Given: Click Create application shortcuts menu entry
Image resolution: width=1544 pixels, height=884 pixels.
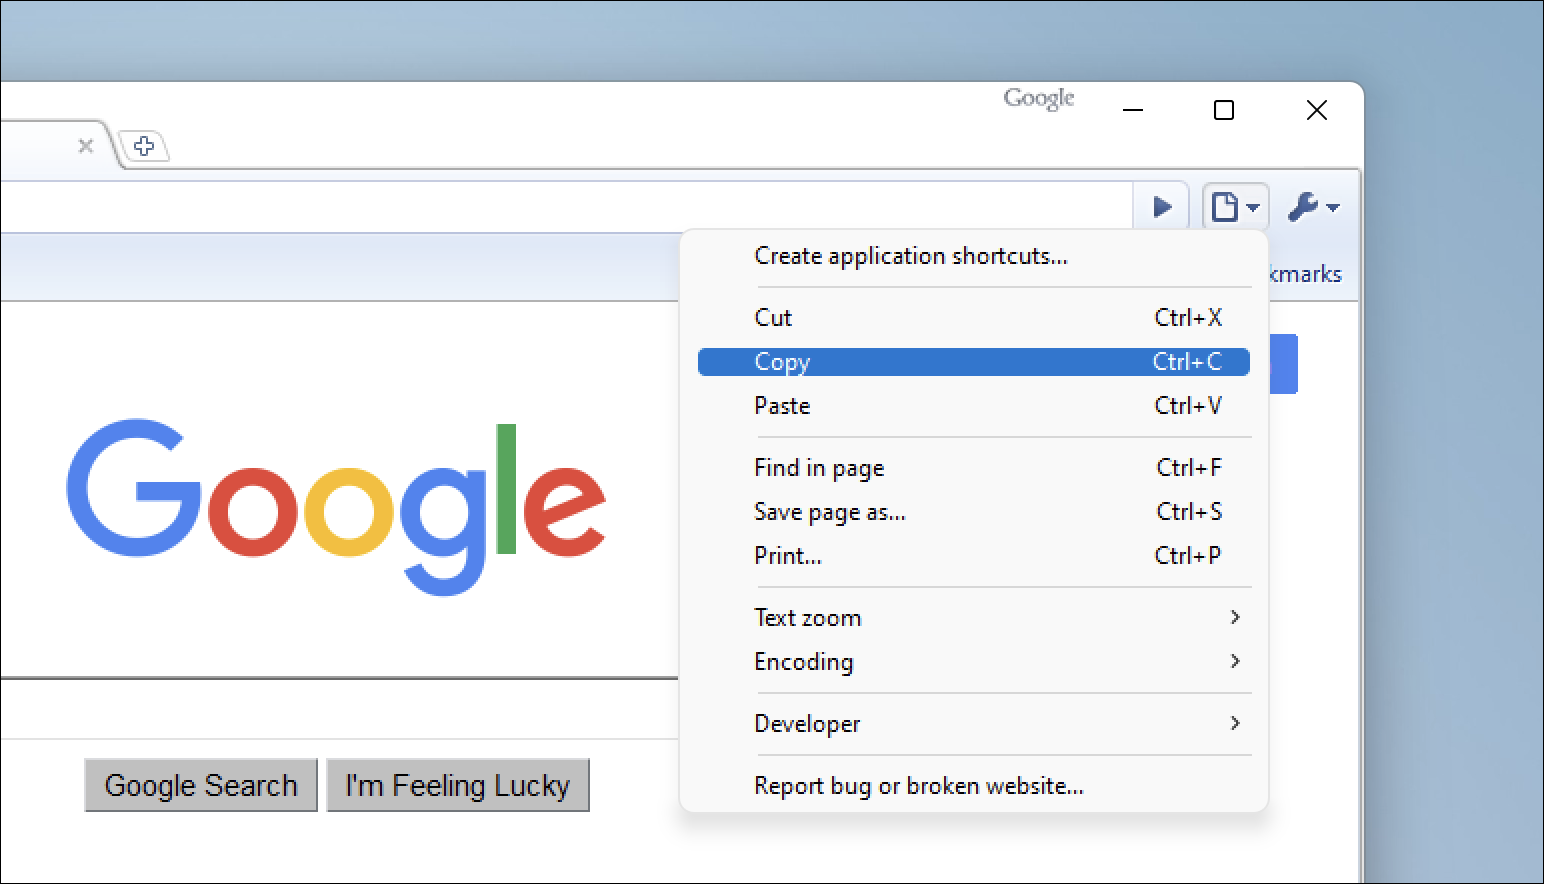Looking at the screenshot, I should (x=910, y=256).
